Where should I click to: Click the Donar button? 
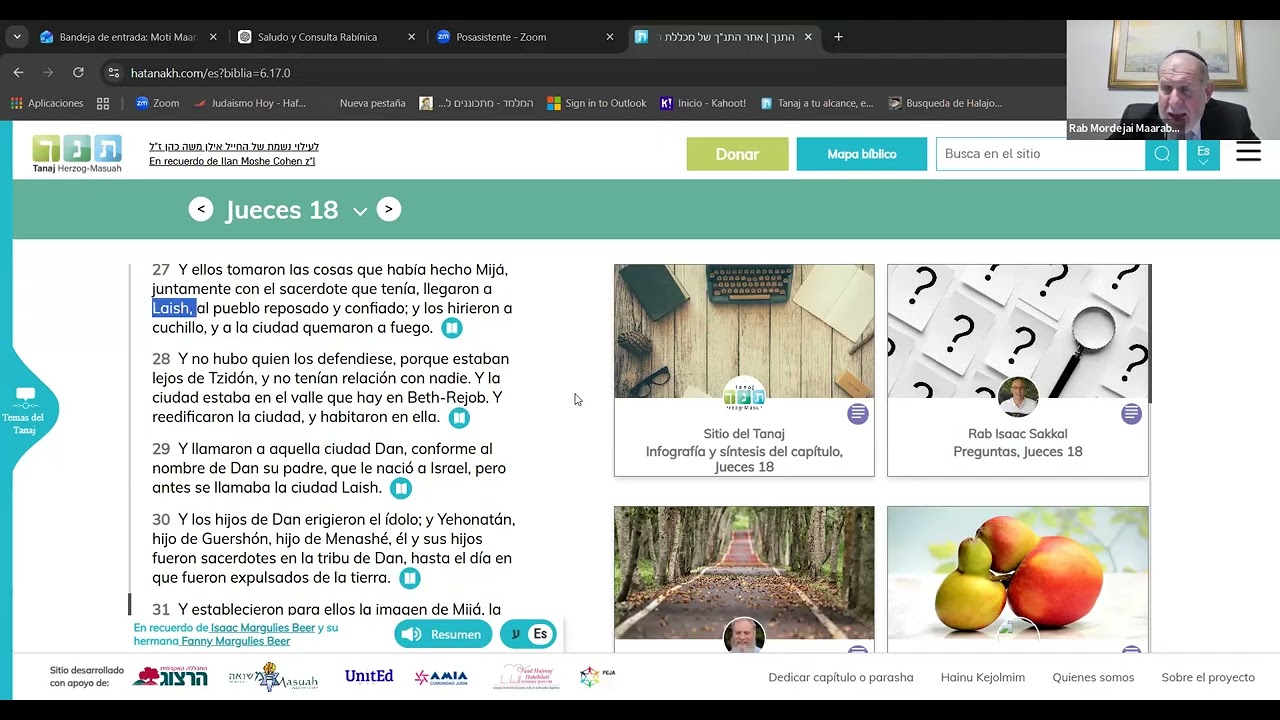pyautogui.click(x=737, y=154)
